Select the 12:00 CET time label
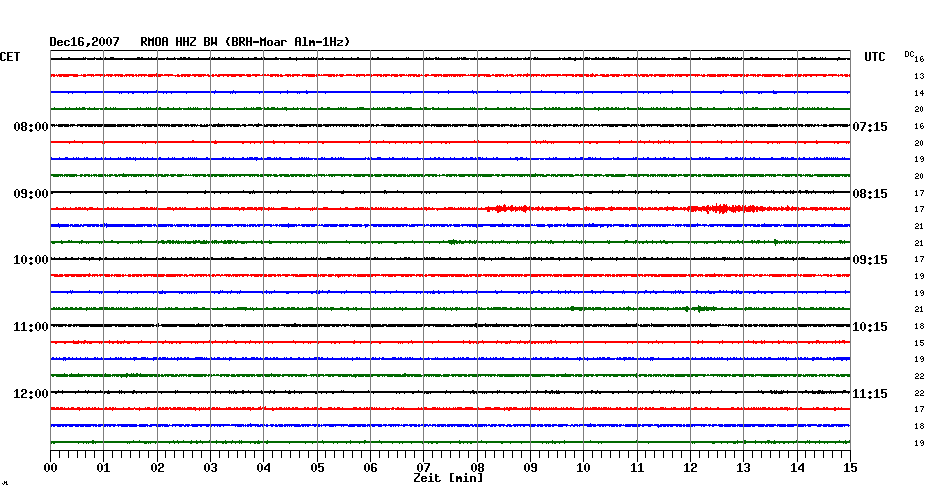930x494 pixels. [x=31, y=393]
